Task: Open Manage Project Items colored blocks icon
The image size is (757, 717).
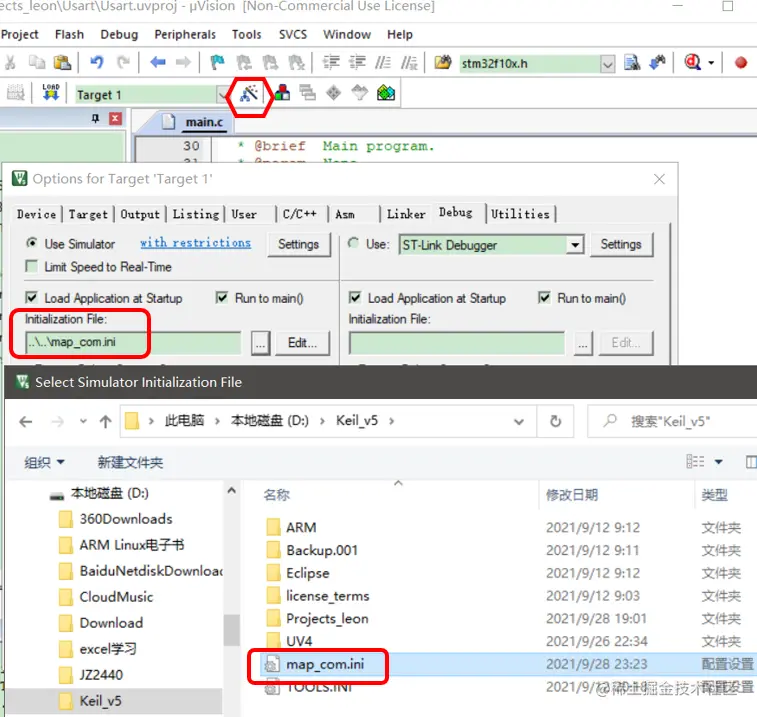Action: click(x=282, y=92)
